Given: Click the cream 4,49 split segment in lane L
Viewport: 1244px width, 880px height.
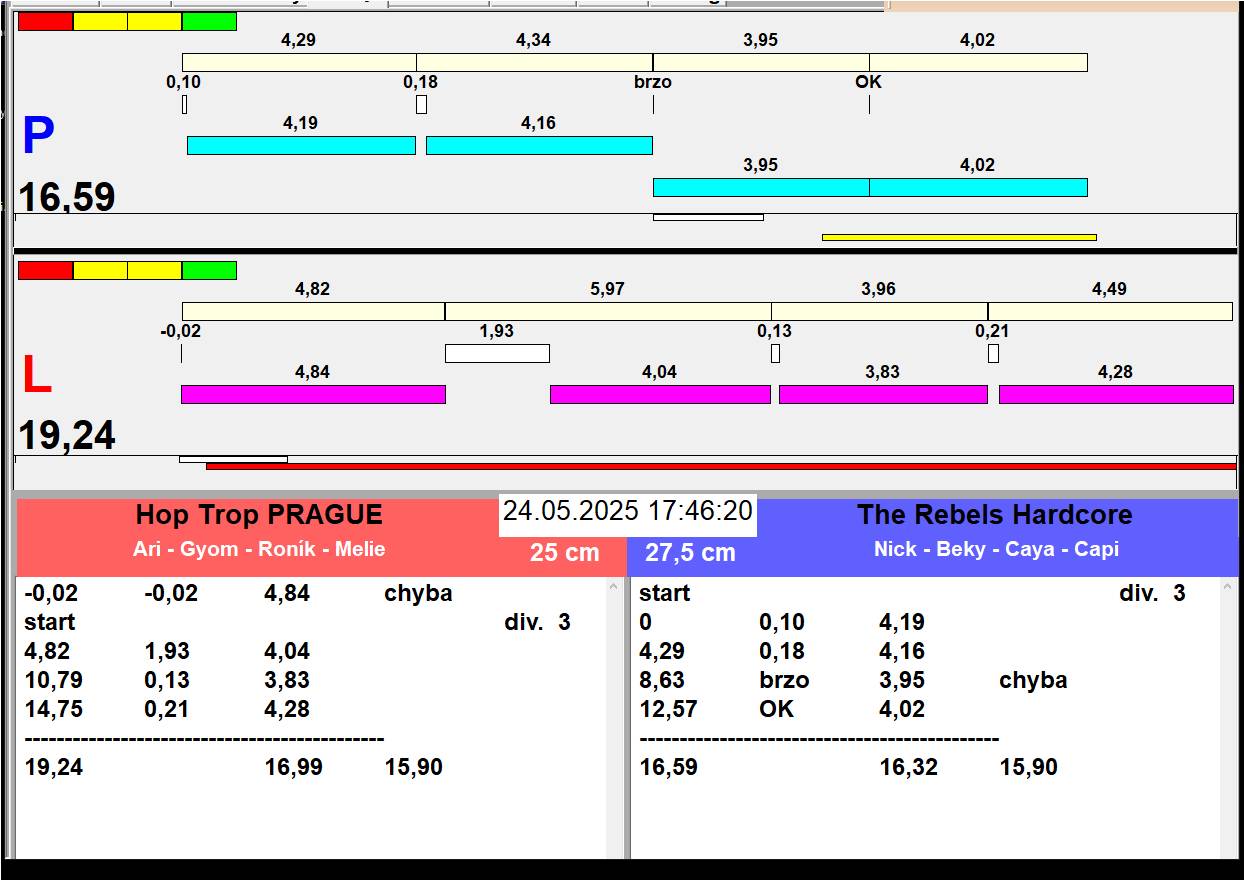Looking at the screenshot, I should (x=1110, y=312).
